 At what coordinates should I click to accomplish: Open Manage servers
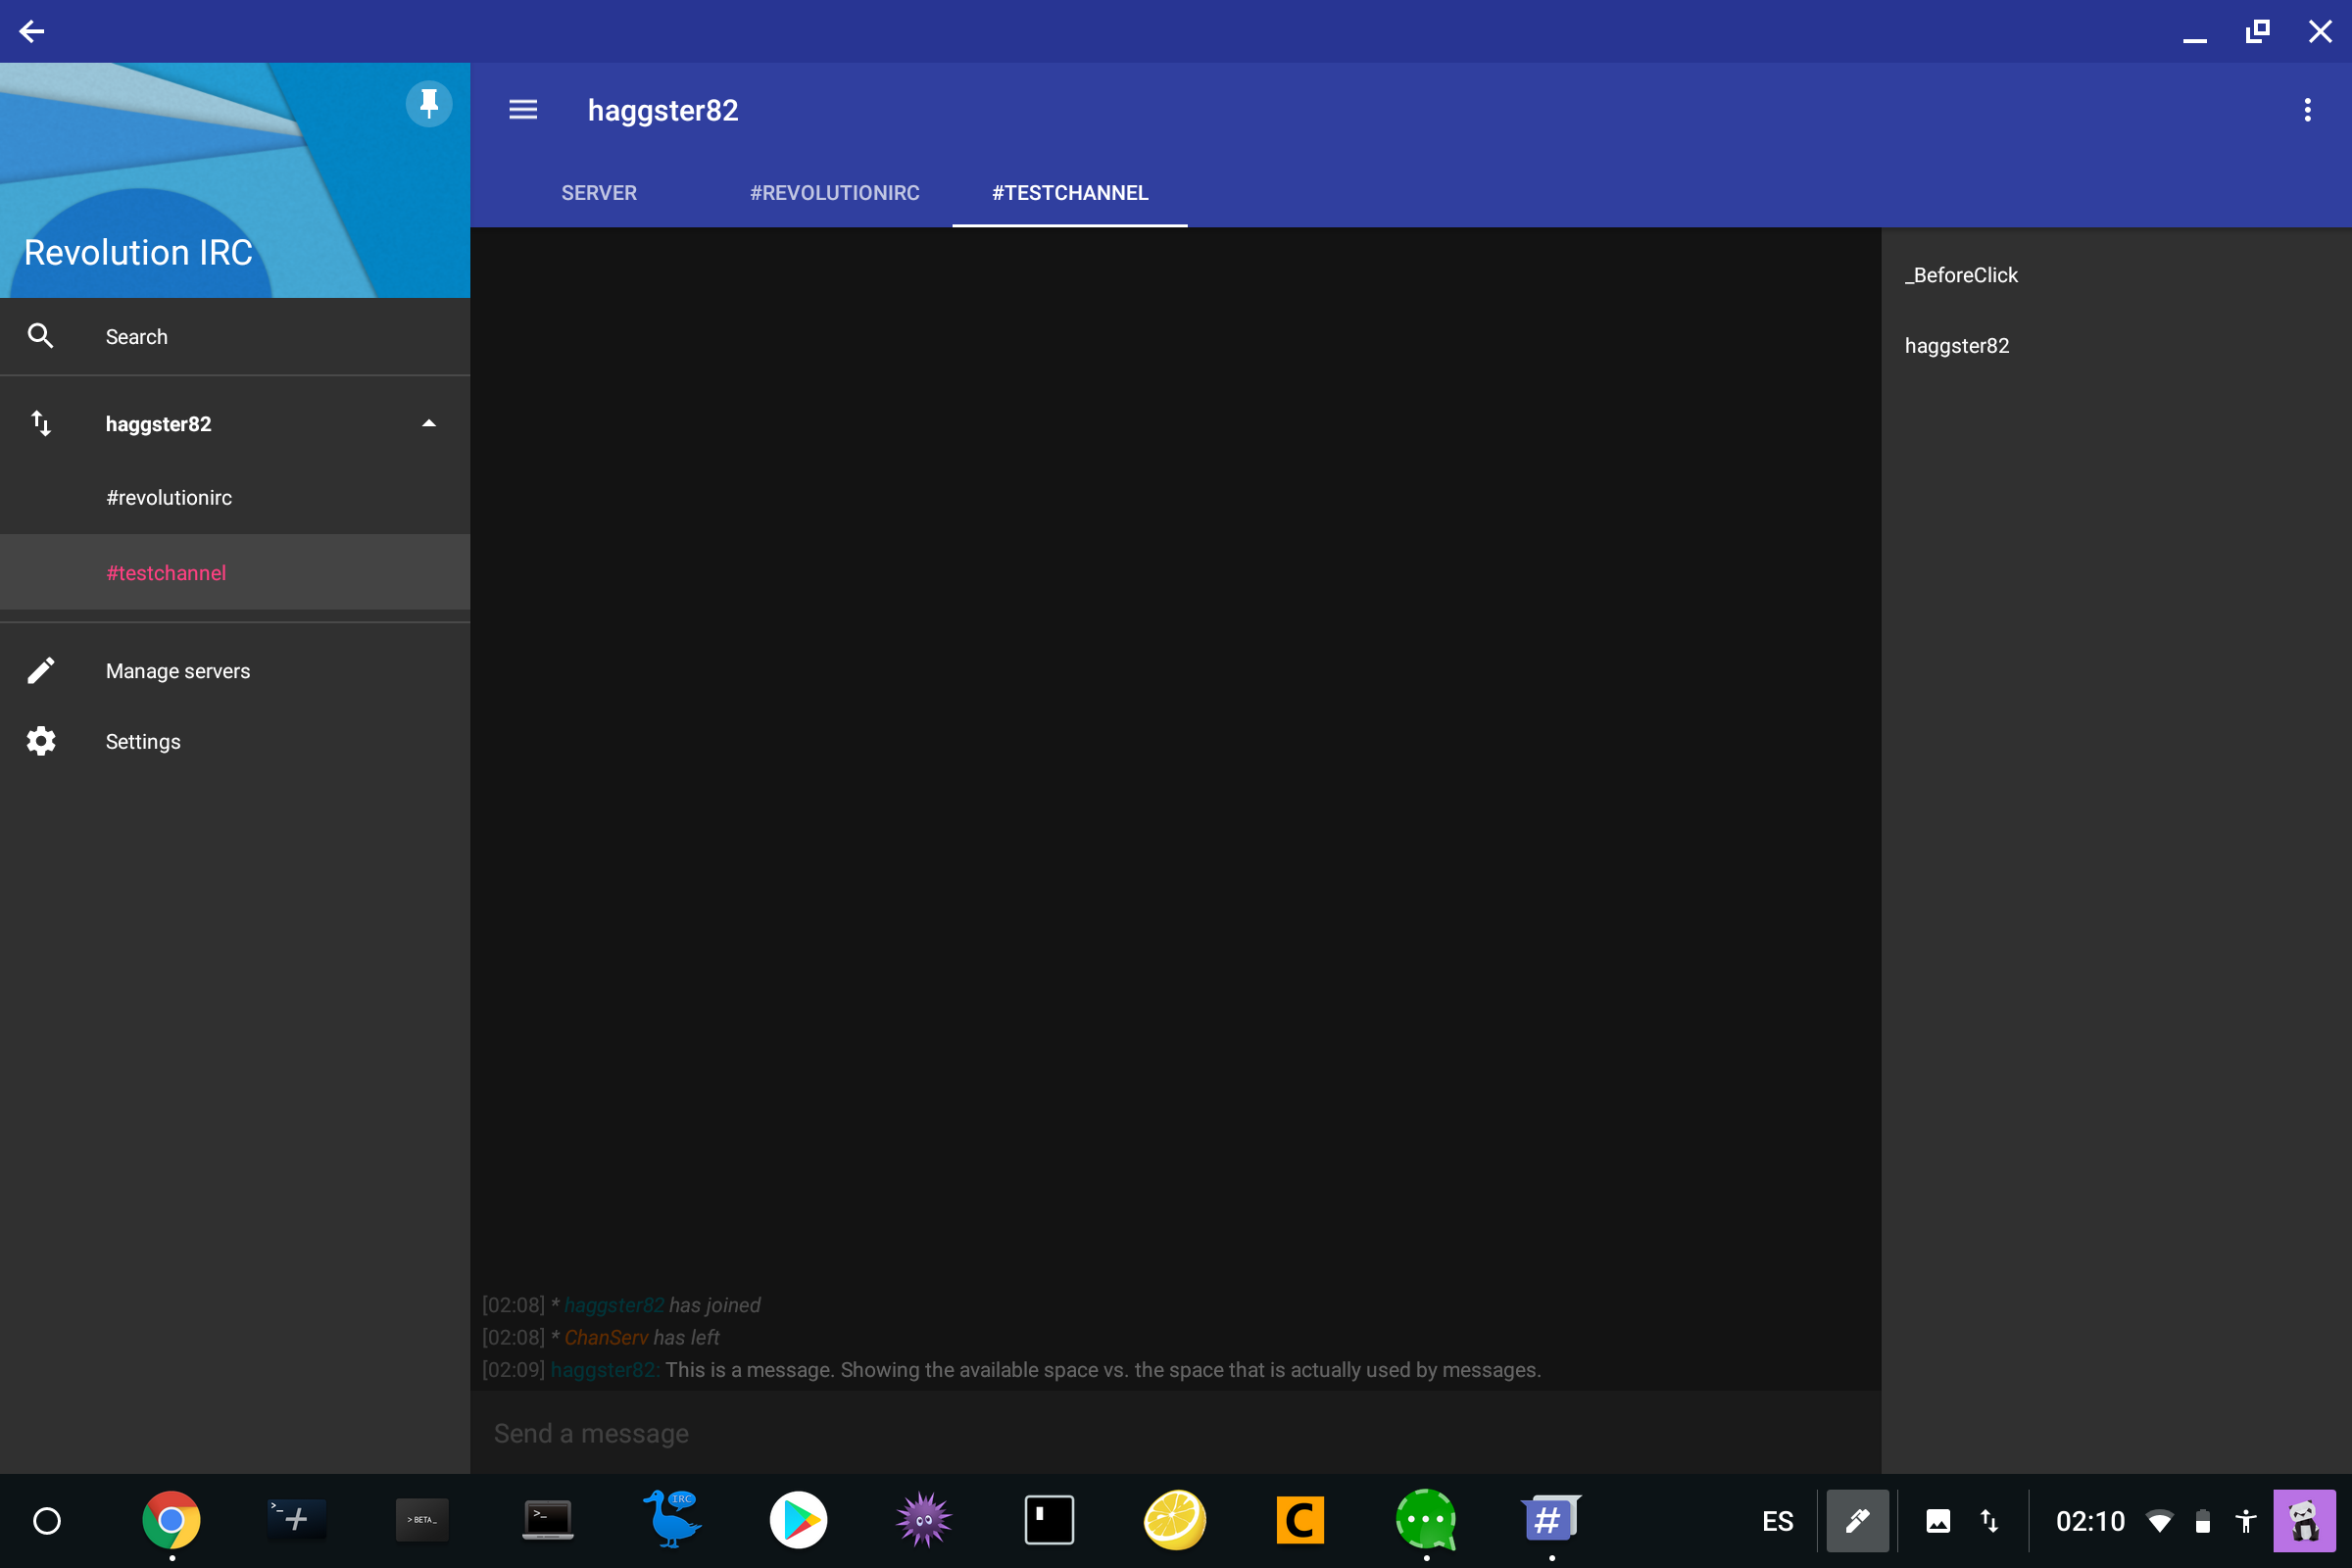(x=178, y=670)
